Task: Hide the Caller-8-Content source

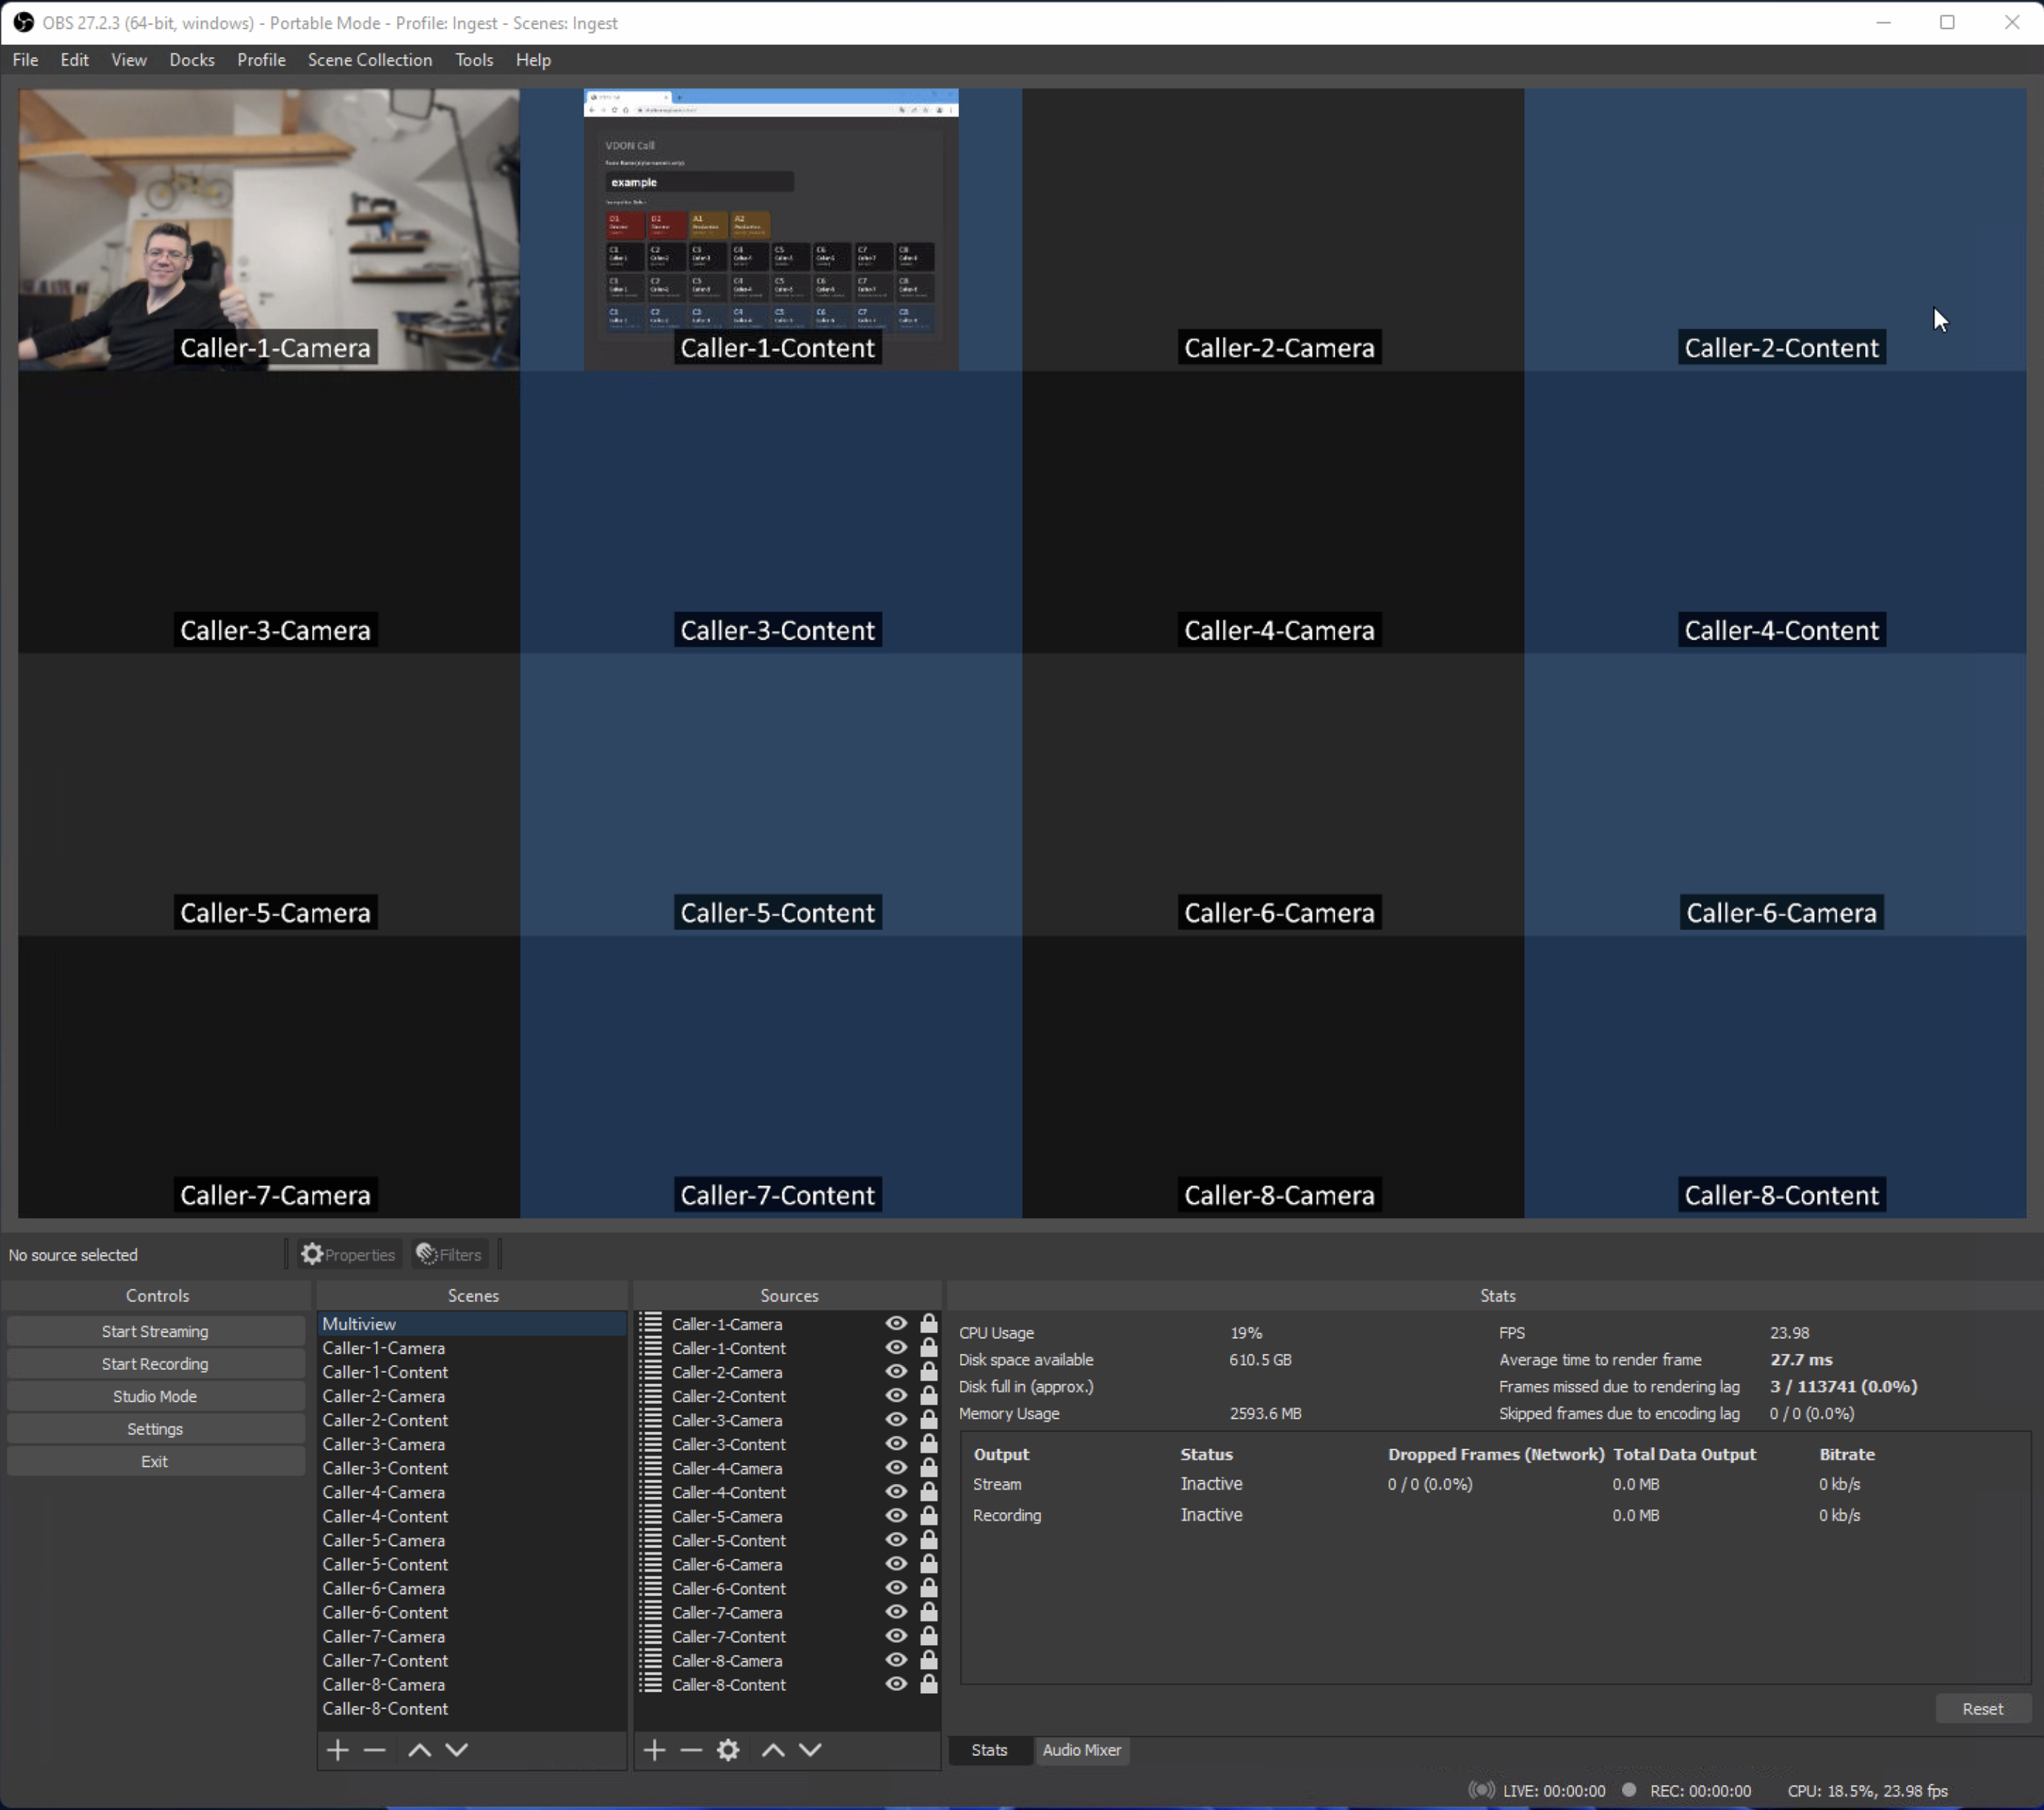Action: click(896, 1684)
